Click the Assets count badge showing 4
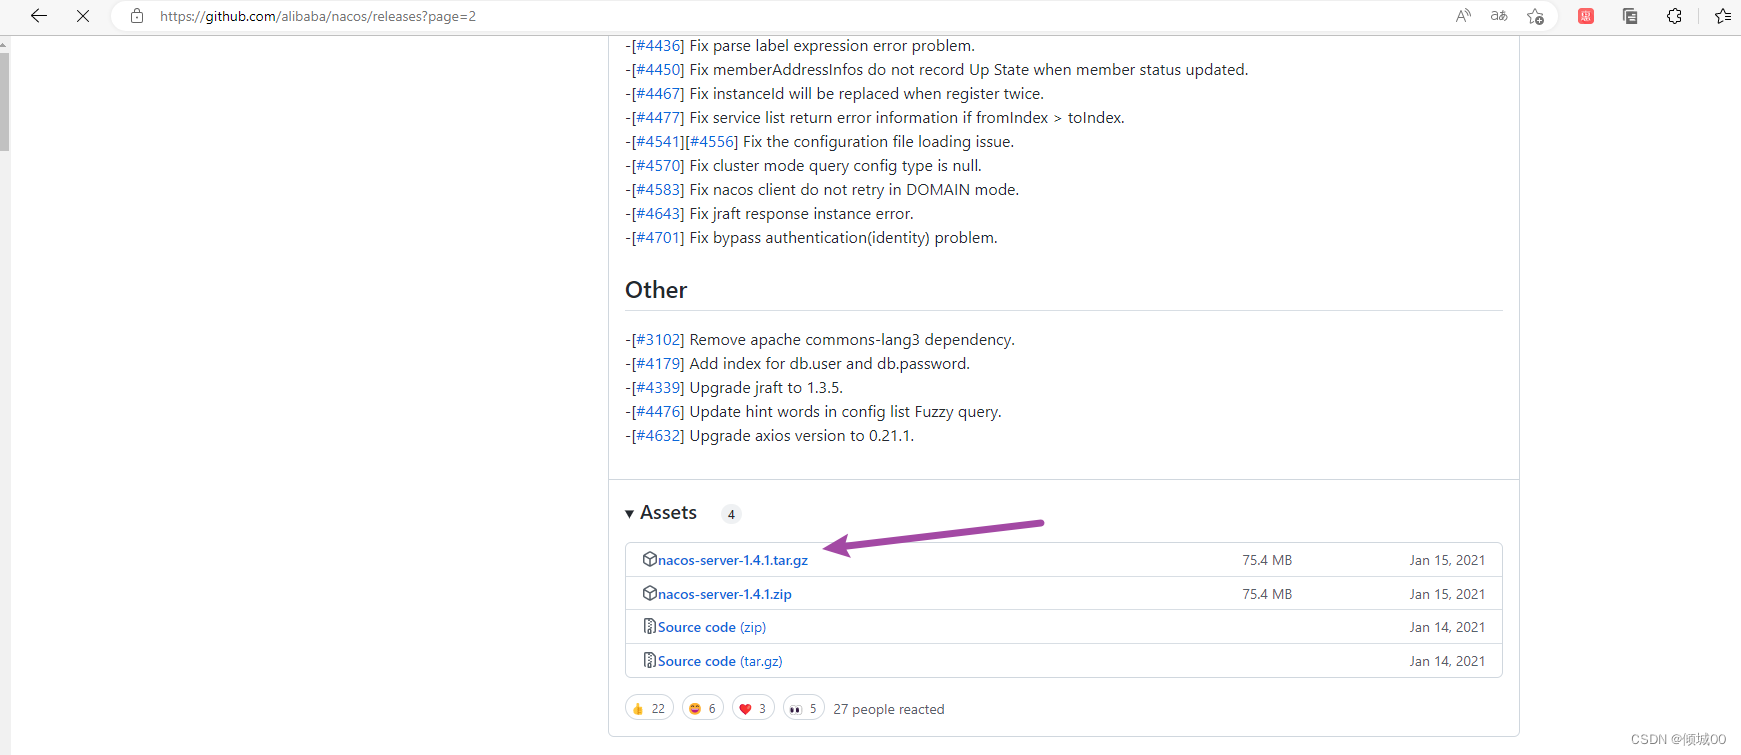 (x=731, y=514)
